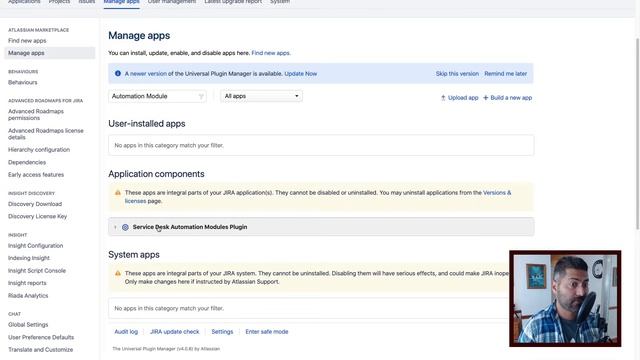Viewport: 640px width, 360px height.
Task: Open Translate and Customize
Action: click(41, 350)
